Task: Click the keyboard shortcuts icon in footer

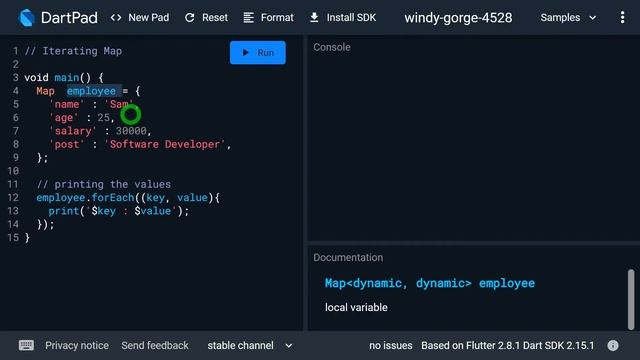Action: pyautogui.click(x=27, y=345)
